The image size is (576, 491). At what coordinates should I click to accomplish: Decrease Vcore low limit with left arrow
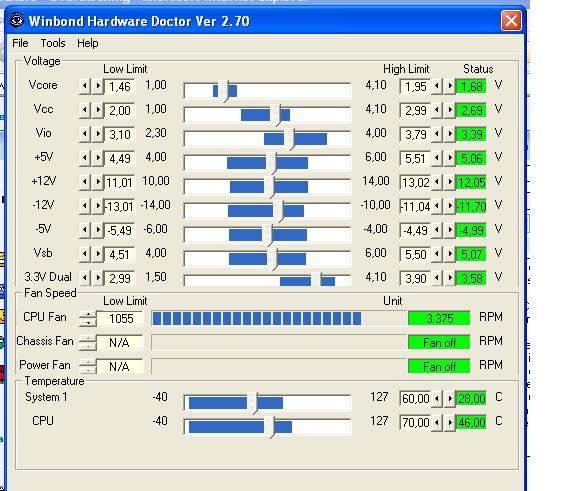coord(84,86)
